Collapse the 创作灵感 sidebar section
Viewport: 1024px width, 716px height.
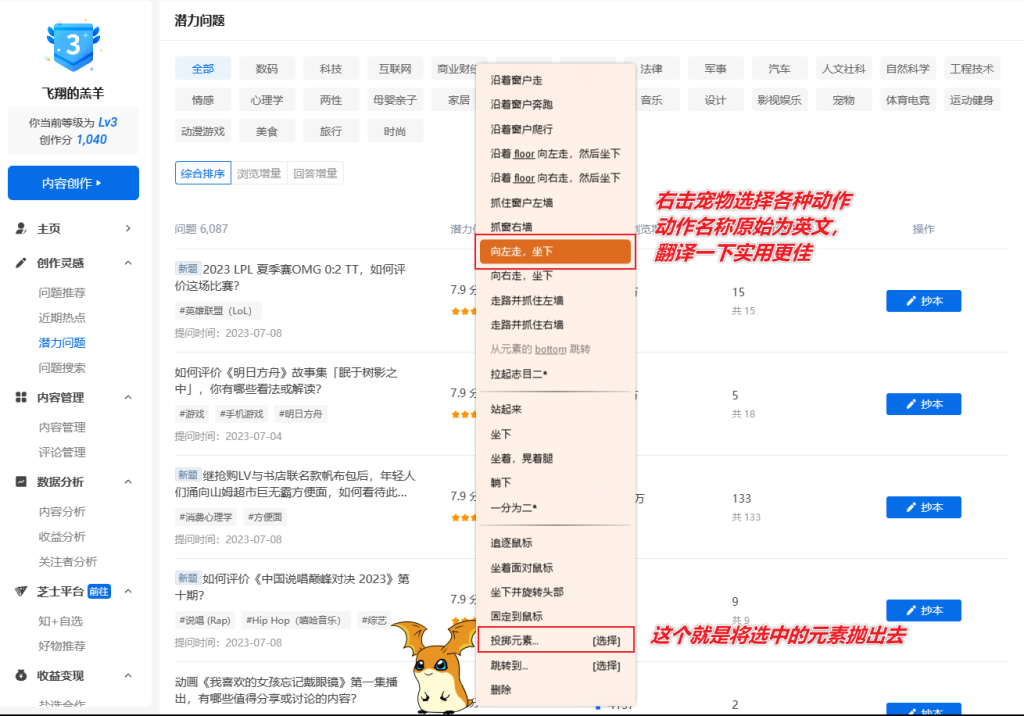(x=128, y=264)
